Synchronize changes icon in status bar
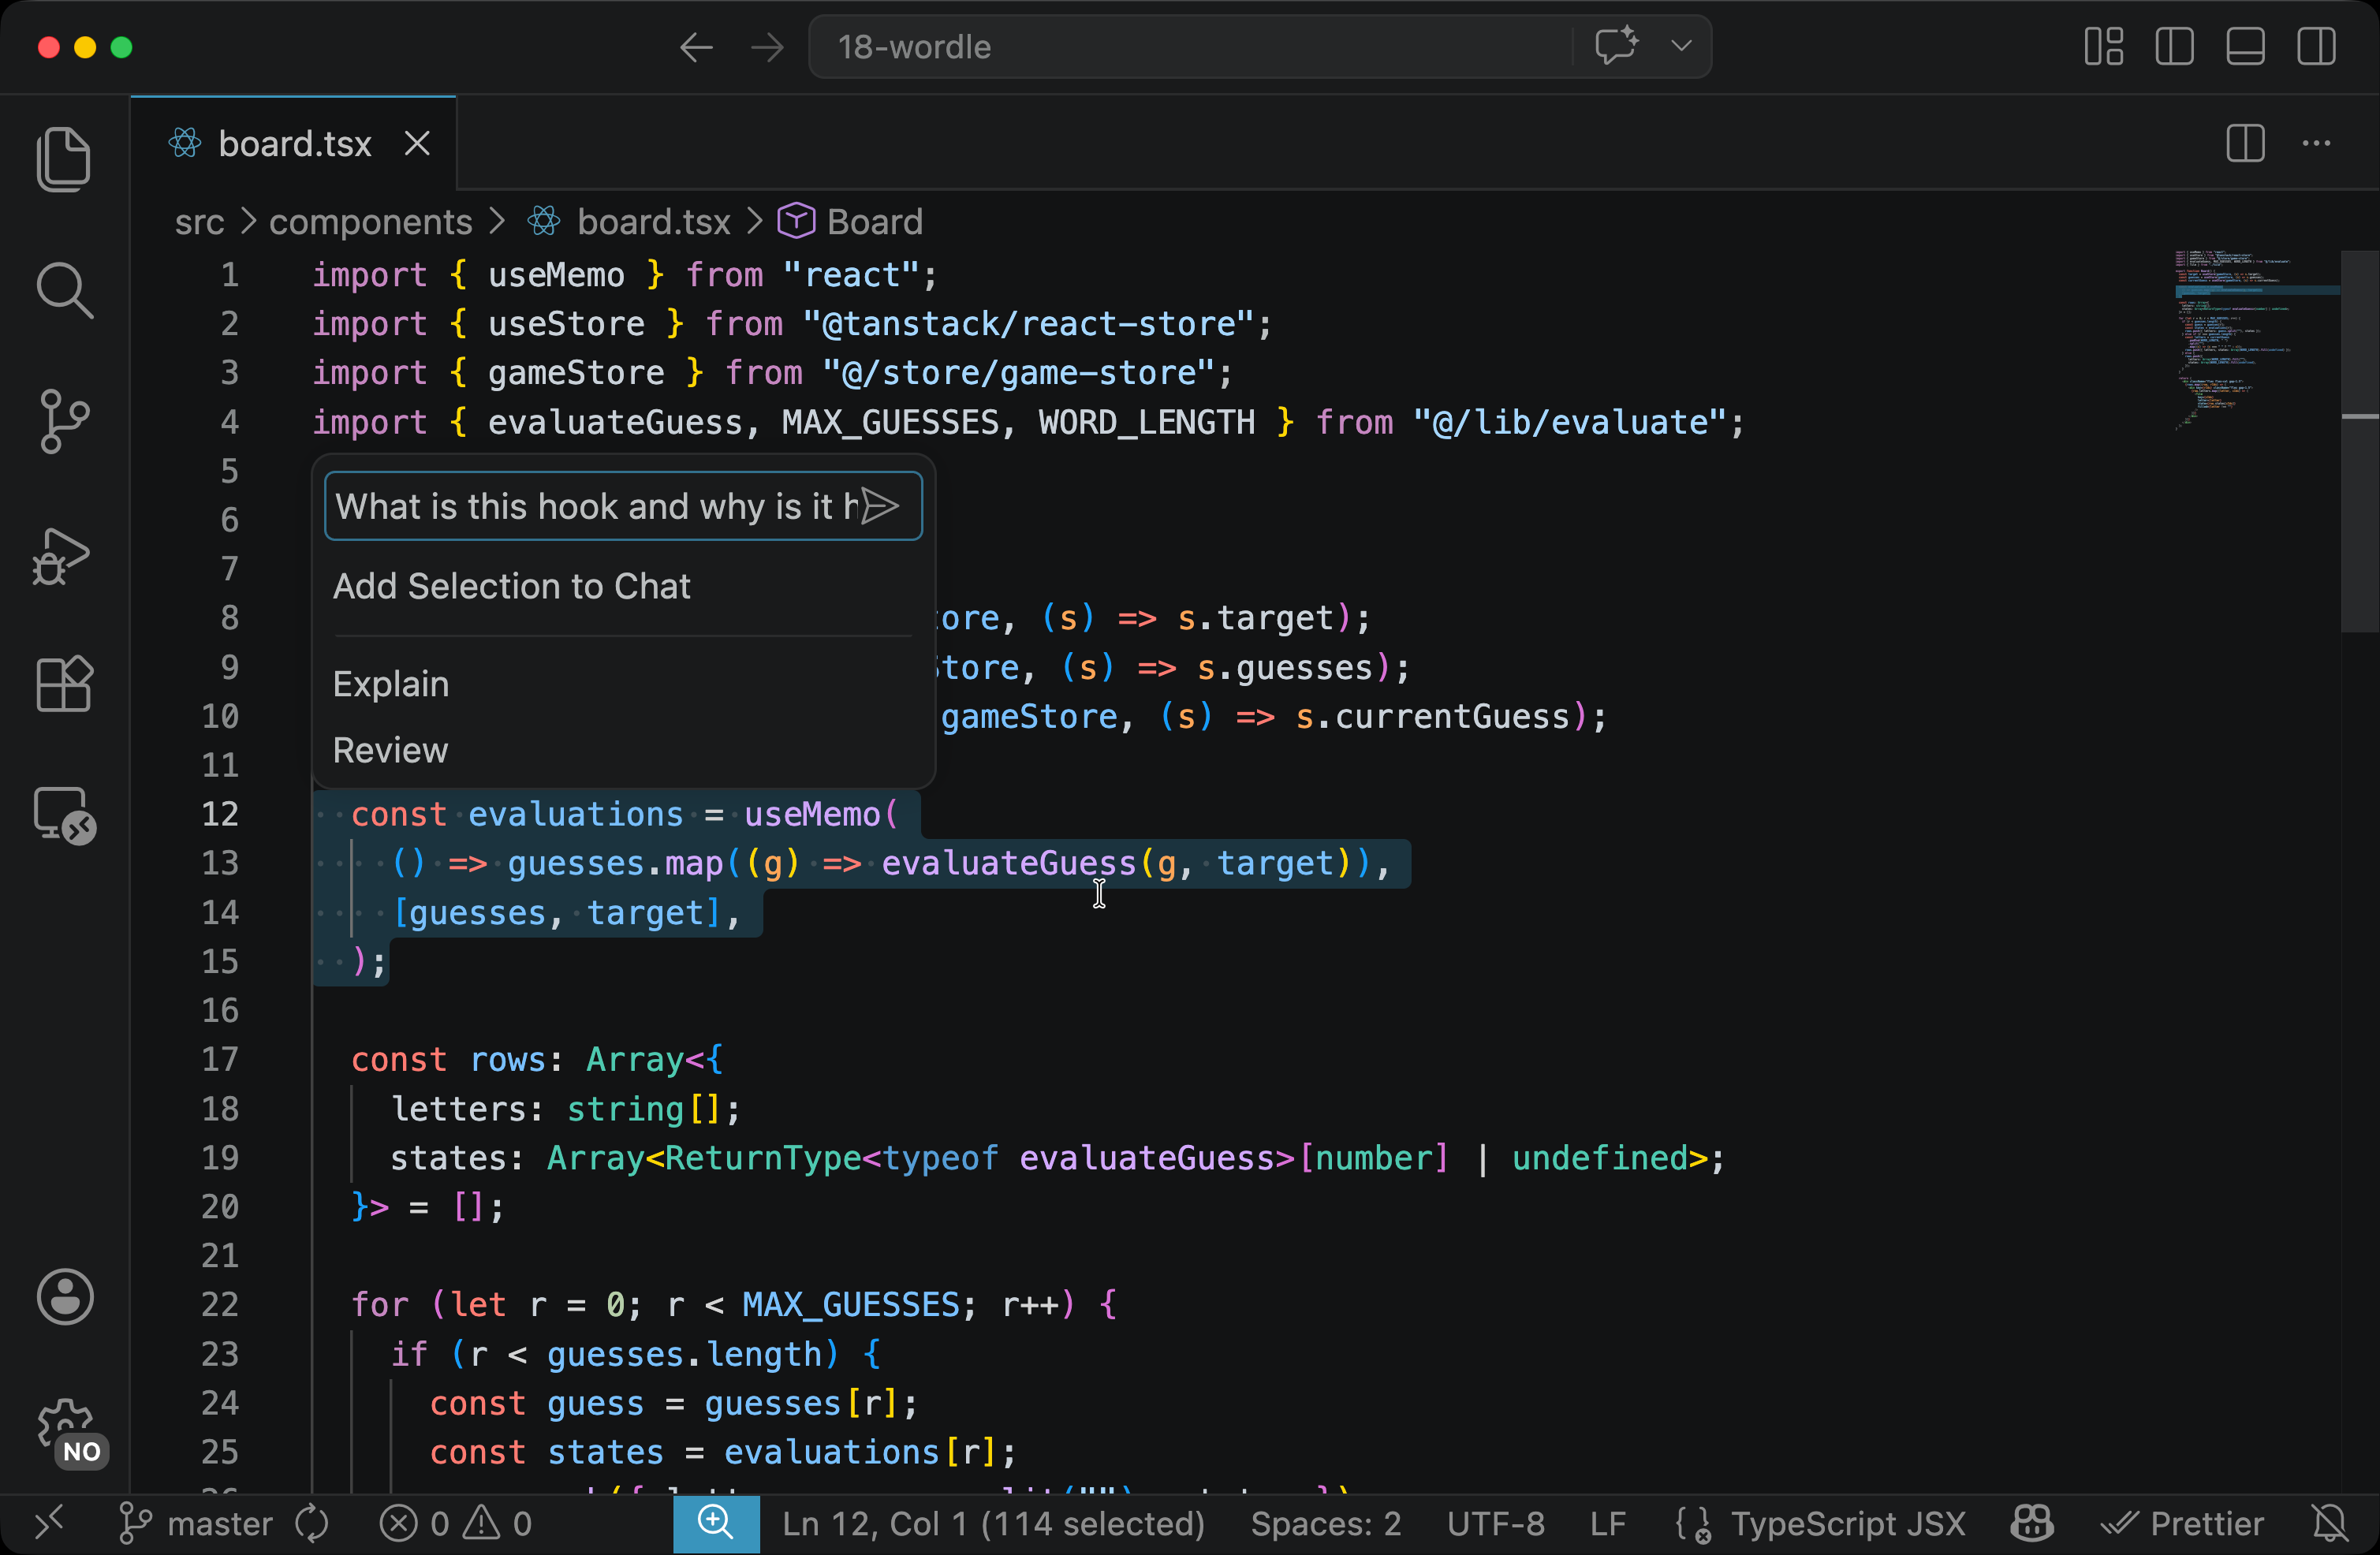This screenshot has height=1555, width=2380. pyautogui.click(x=312, y=1524)
